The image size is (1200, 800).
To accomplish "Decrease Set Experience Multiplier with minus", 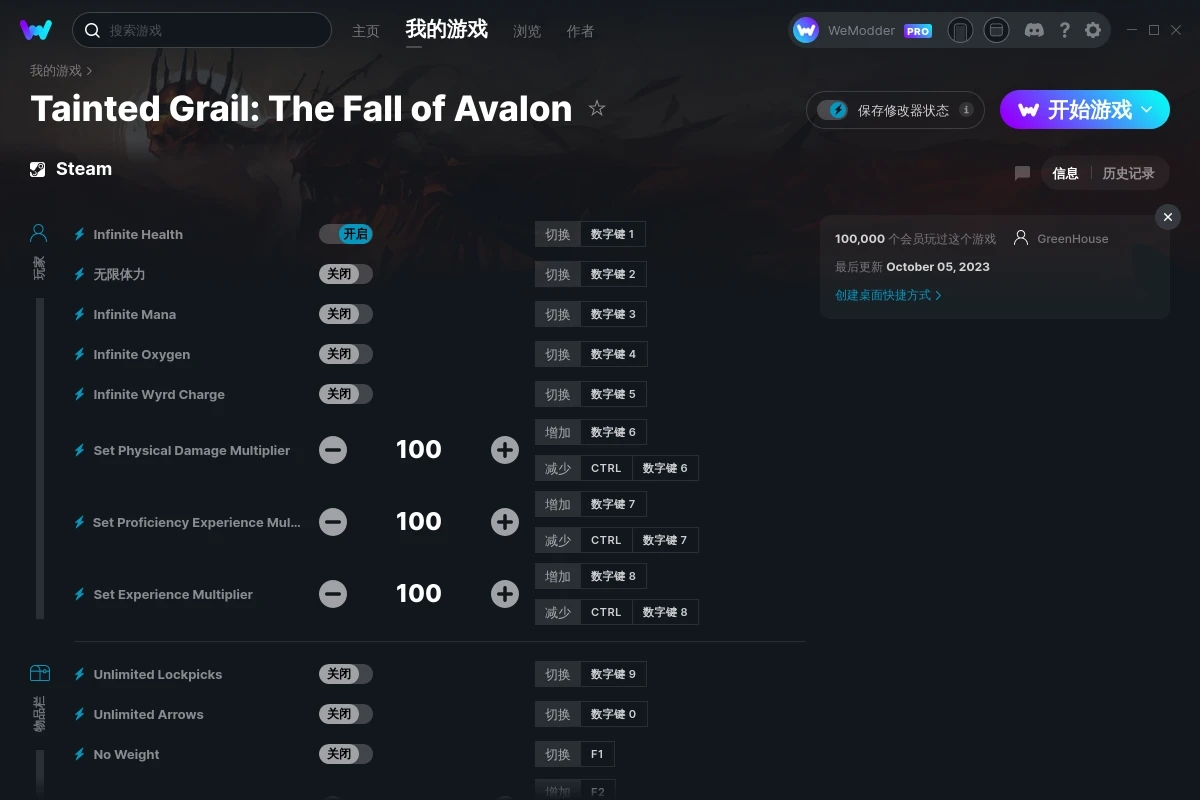I will click(333, 594).
